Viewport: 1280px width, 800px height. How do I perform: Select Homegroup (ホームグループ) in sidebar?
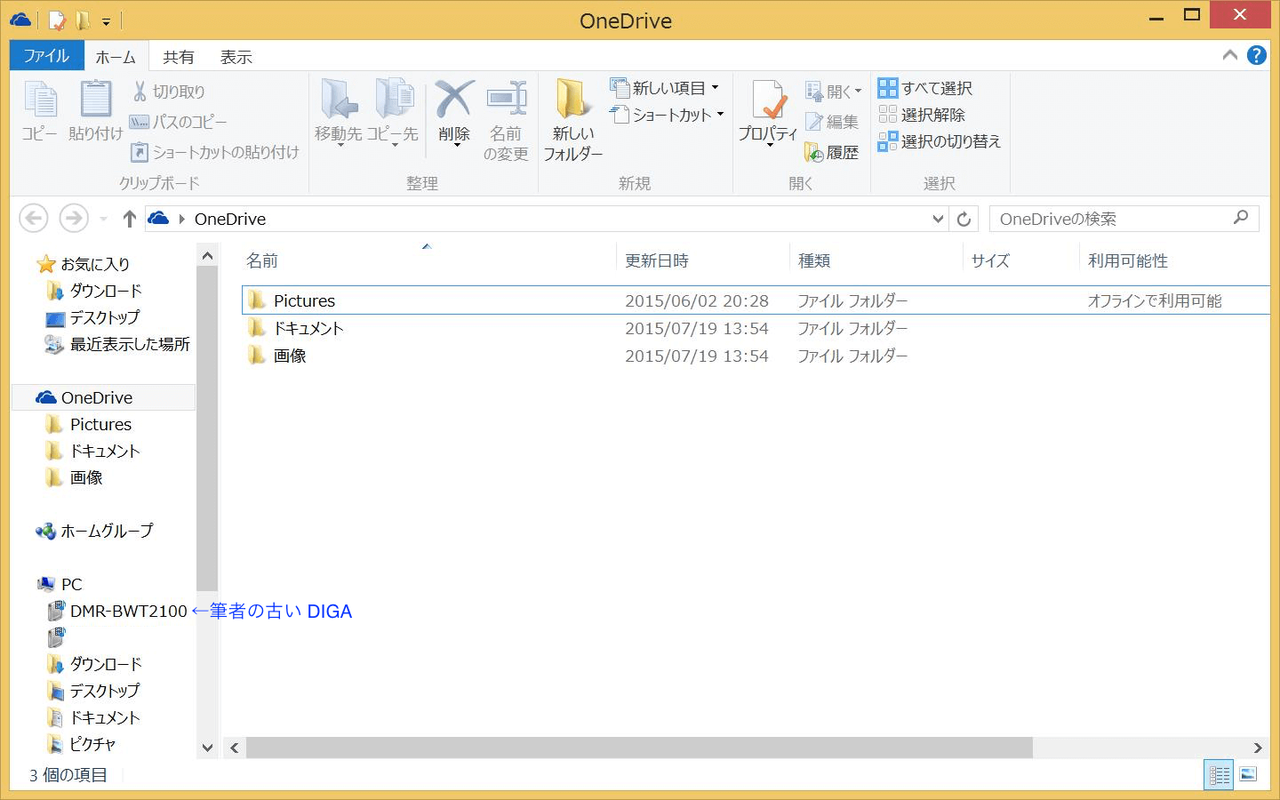coord(95,531)
